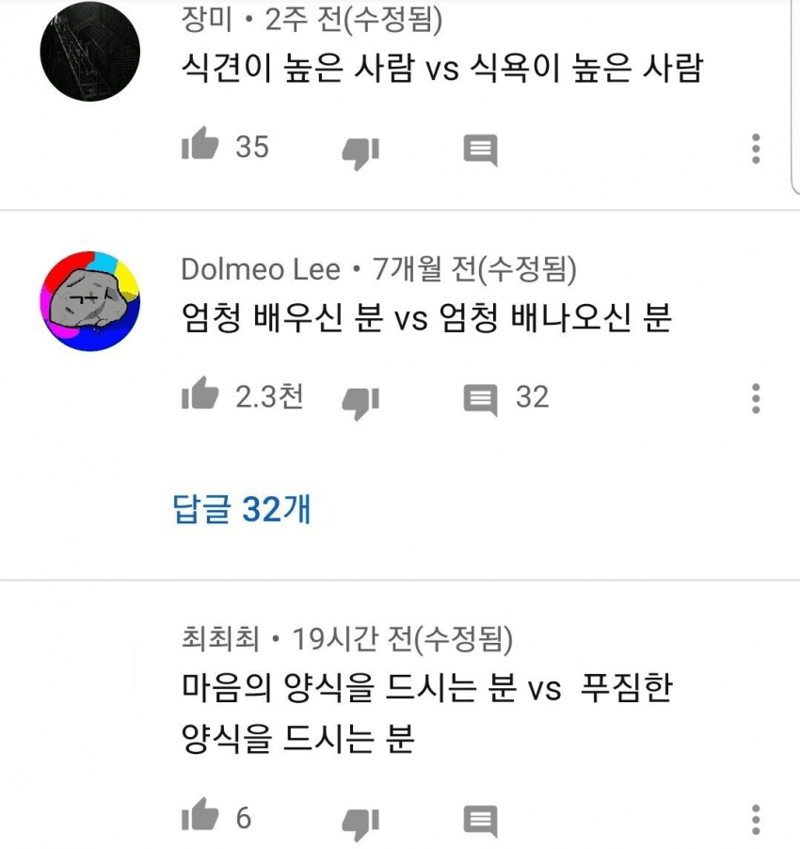
Task: Click the 35 like count on 장미's comment
Action: [252, 147]
